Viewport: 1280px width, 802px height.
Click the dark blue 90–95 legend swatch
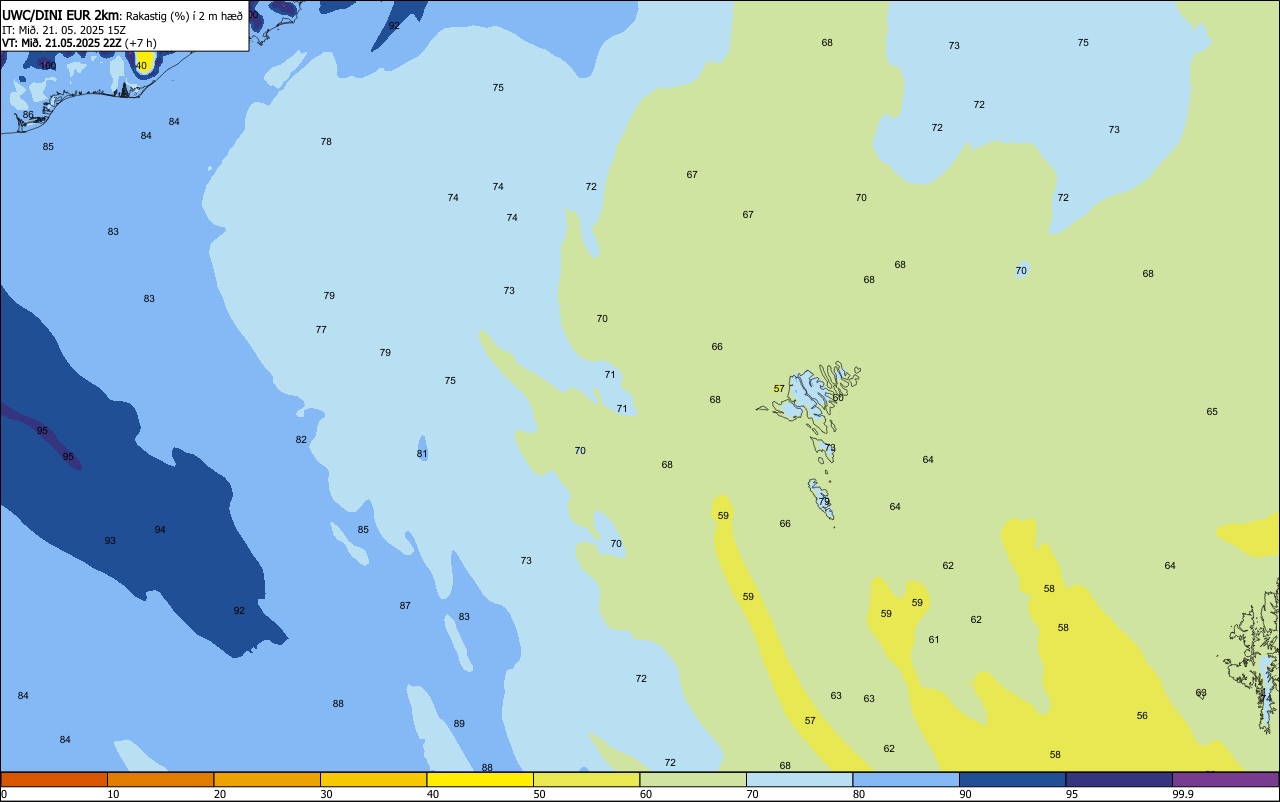pos(1012,779)
